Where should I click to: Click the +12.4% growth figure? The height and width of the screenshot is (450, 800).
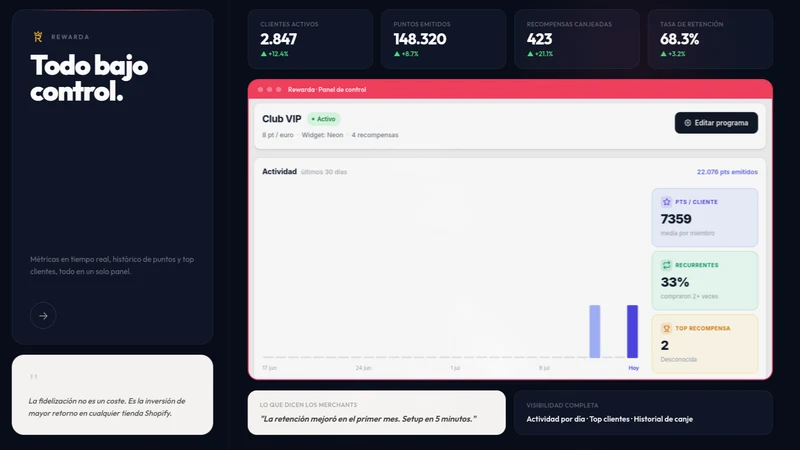pos(278,54)
